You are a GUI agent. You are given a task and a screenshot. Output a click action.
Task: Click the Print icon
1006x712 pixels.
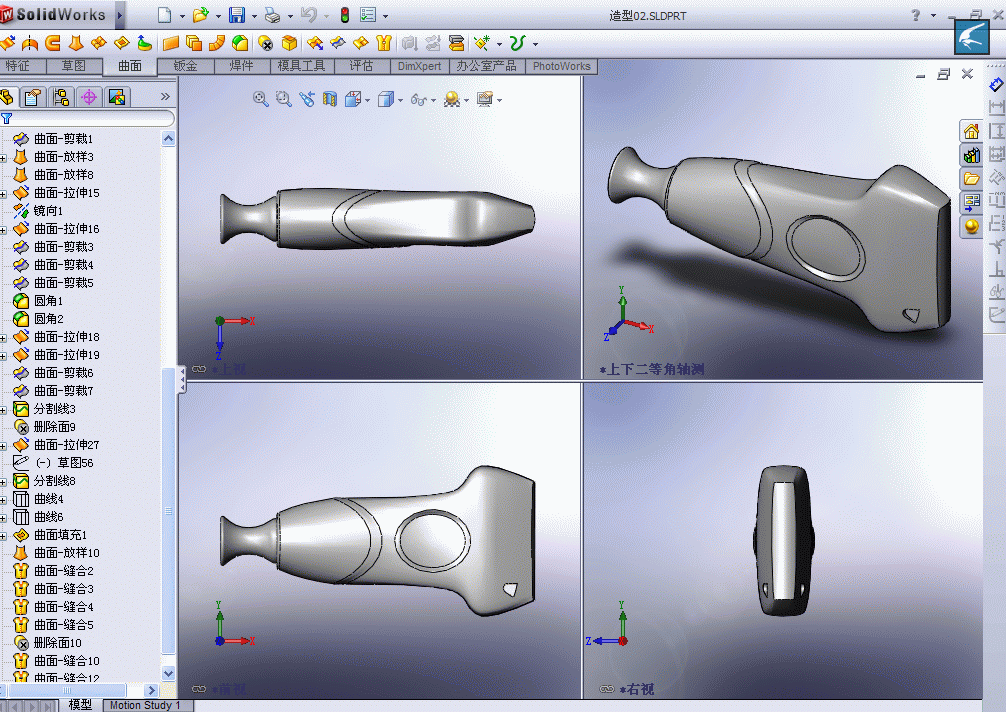pyautogui.click(x=273, y=15)
